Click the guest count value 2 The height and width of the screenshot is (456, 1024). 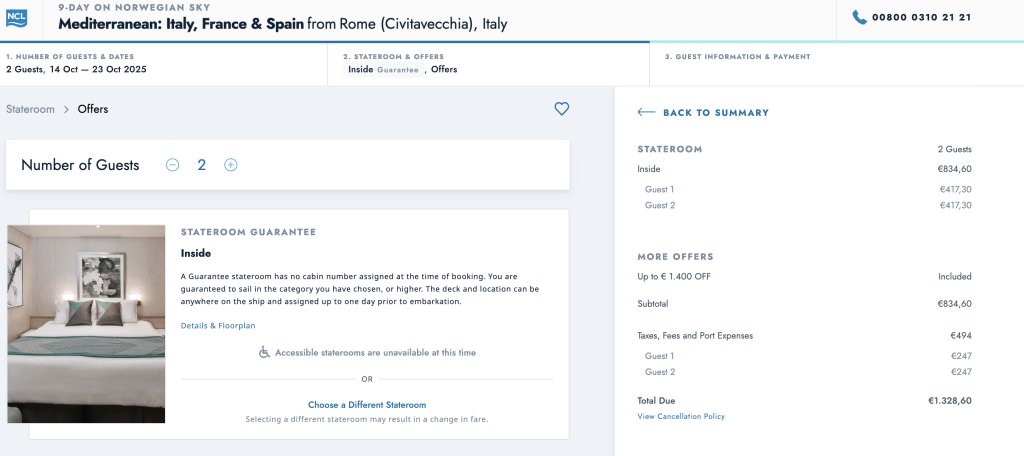point(201,165)
